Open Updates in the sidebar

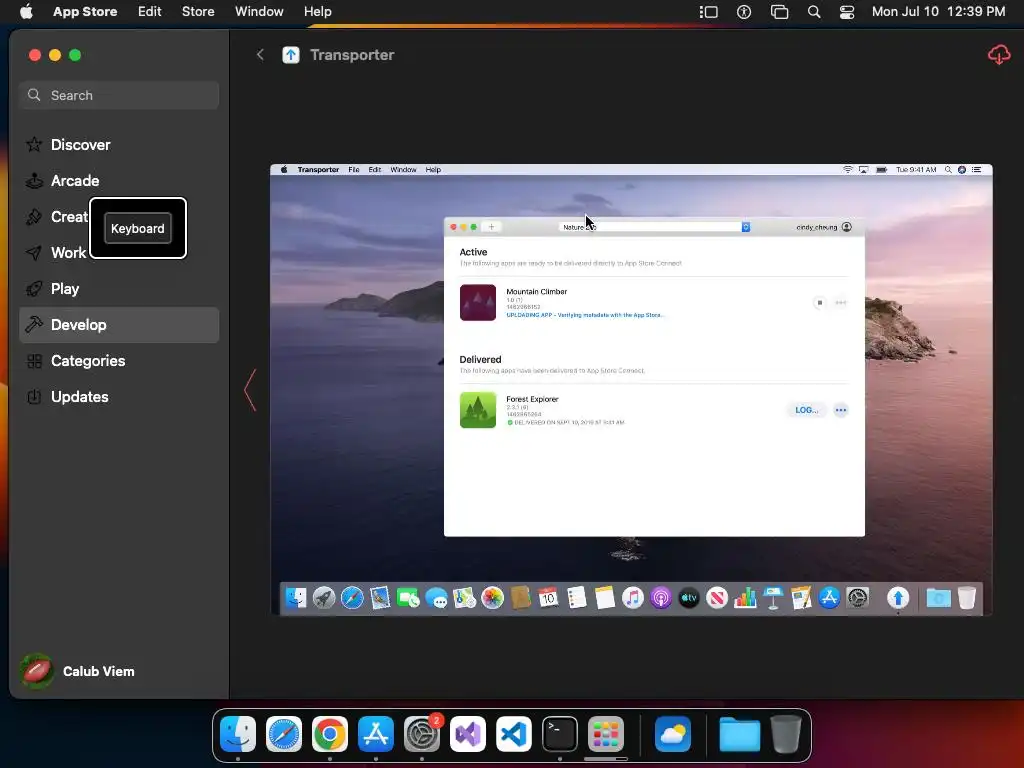(x=119, y=396)
